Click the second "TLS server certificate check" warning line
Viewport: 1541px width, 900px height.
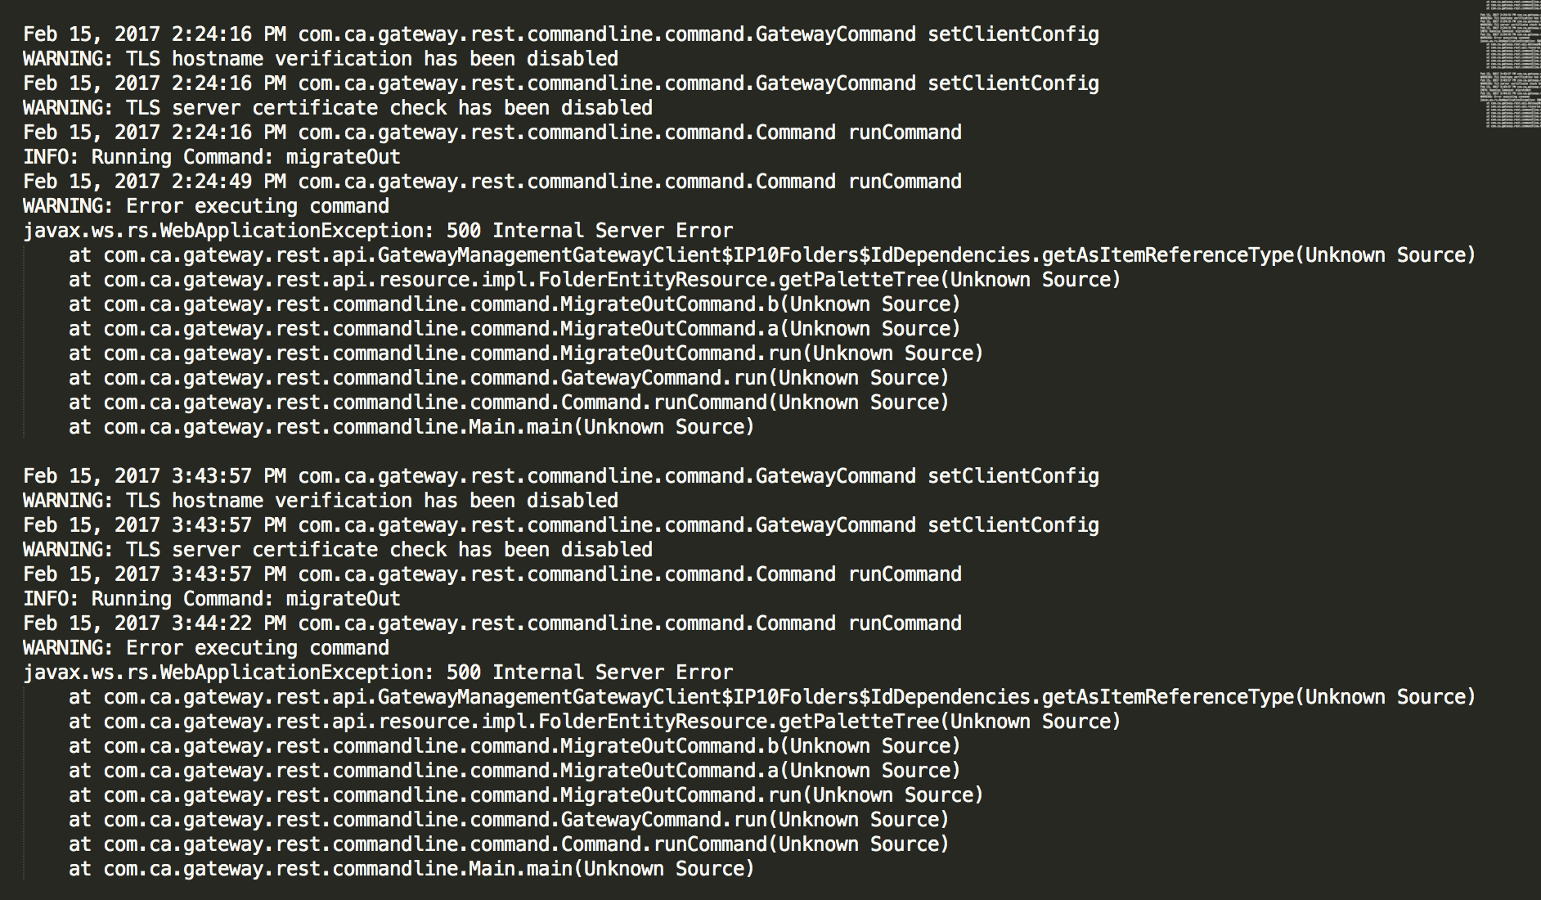pyautogui.click(x=338, y=550)
